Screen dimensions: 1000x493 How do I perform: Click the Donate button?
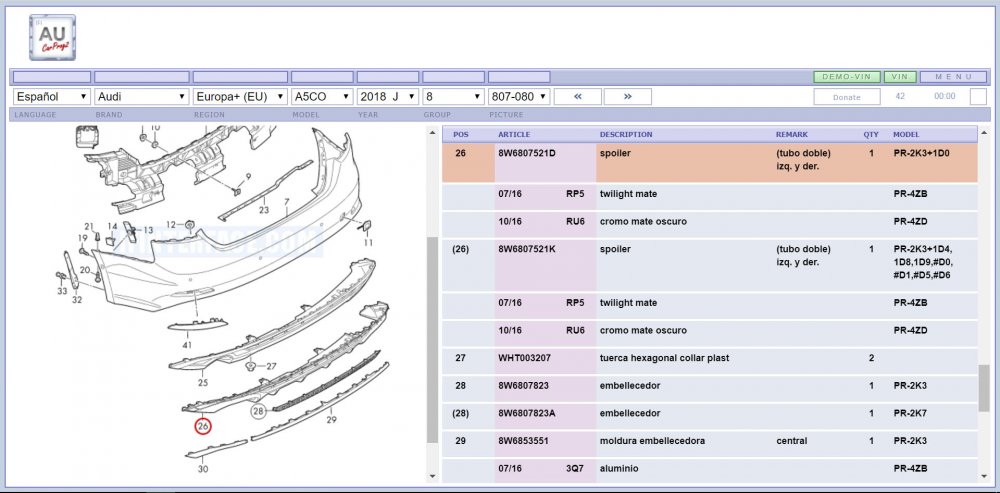pyautogui.click(x=847, y=97)
